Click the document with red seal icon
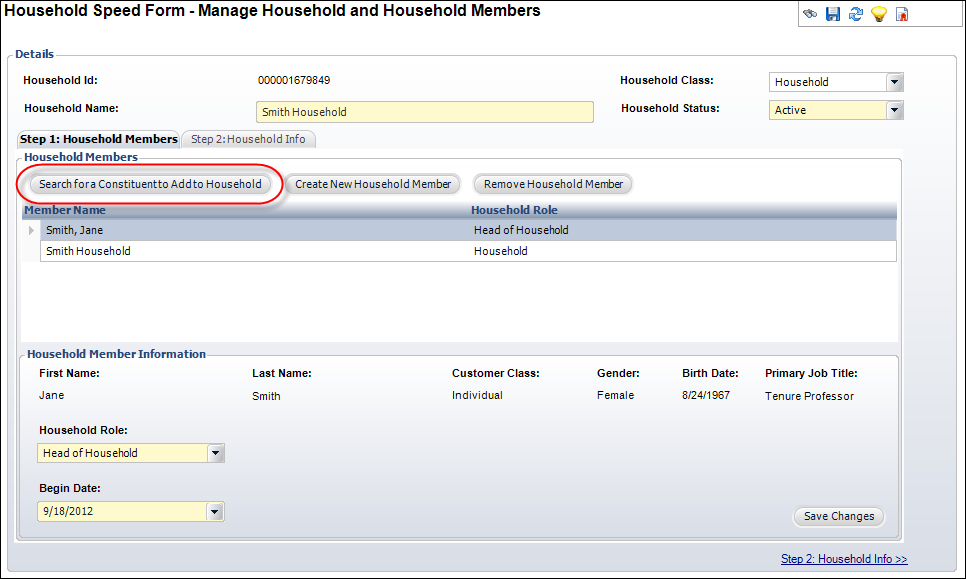 tap(902, 14)
